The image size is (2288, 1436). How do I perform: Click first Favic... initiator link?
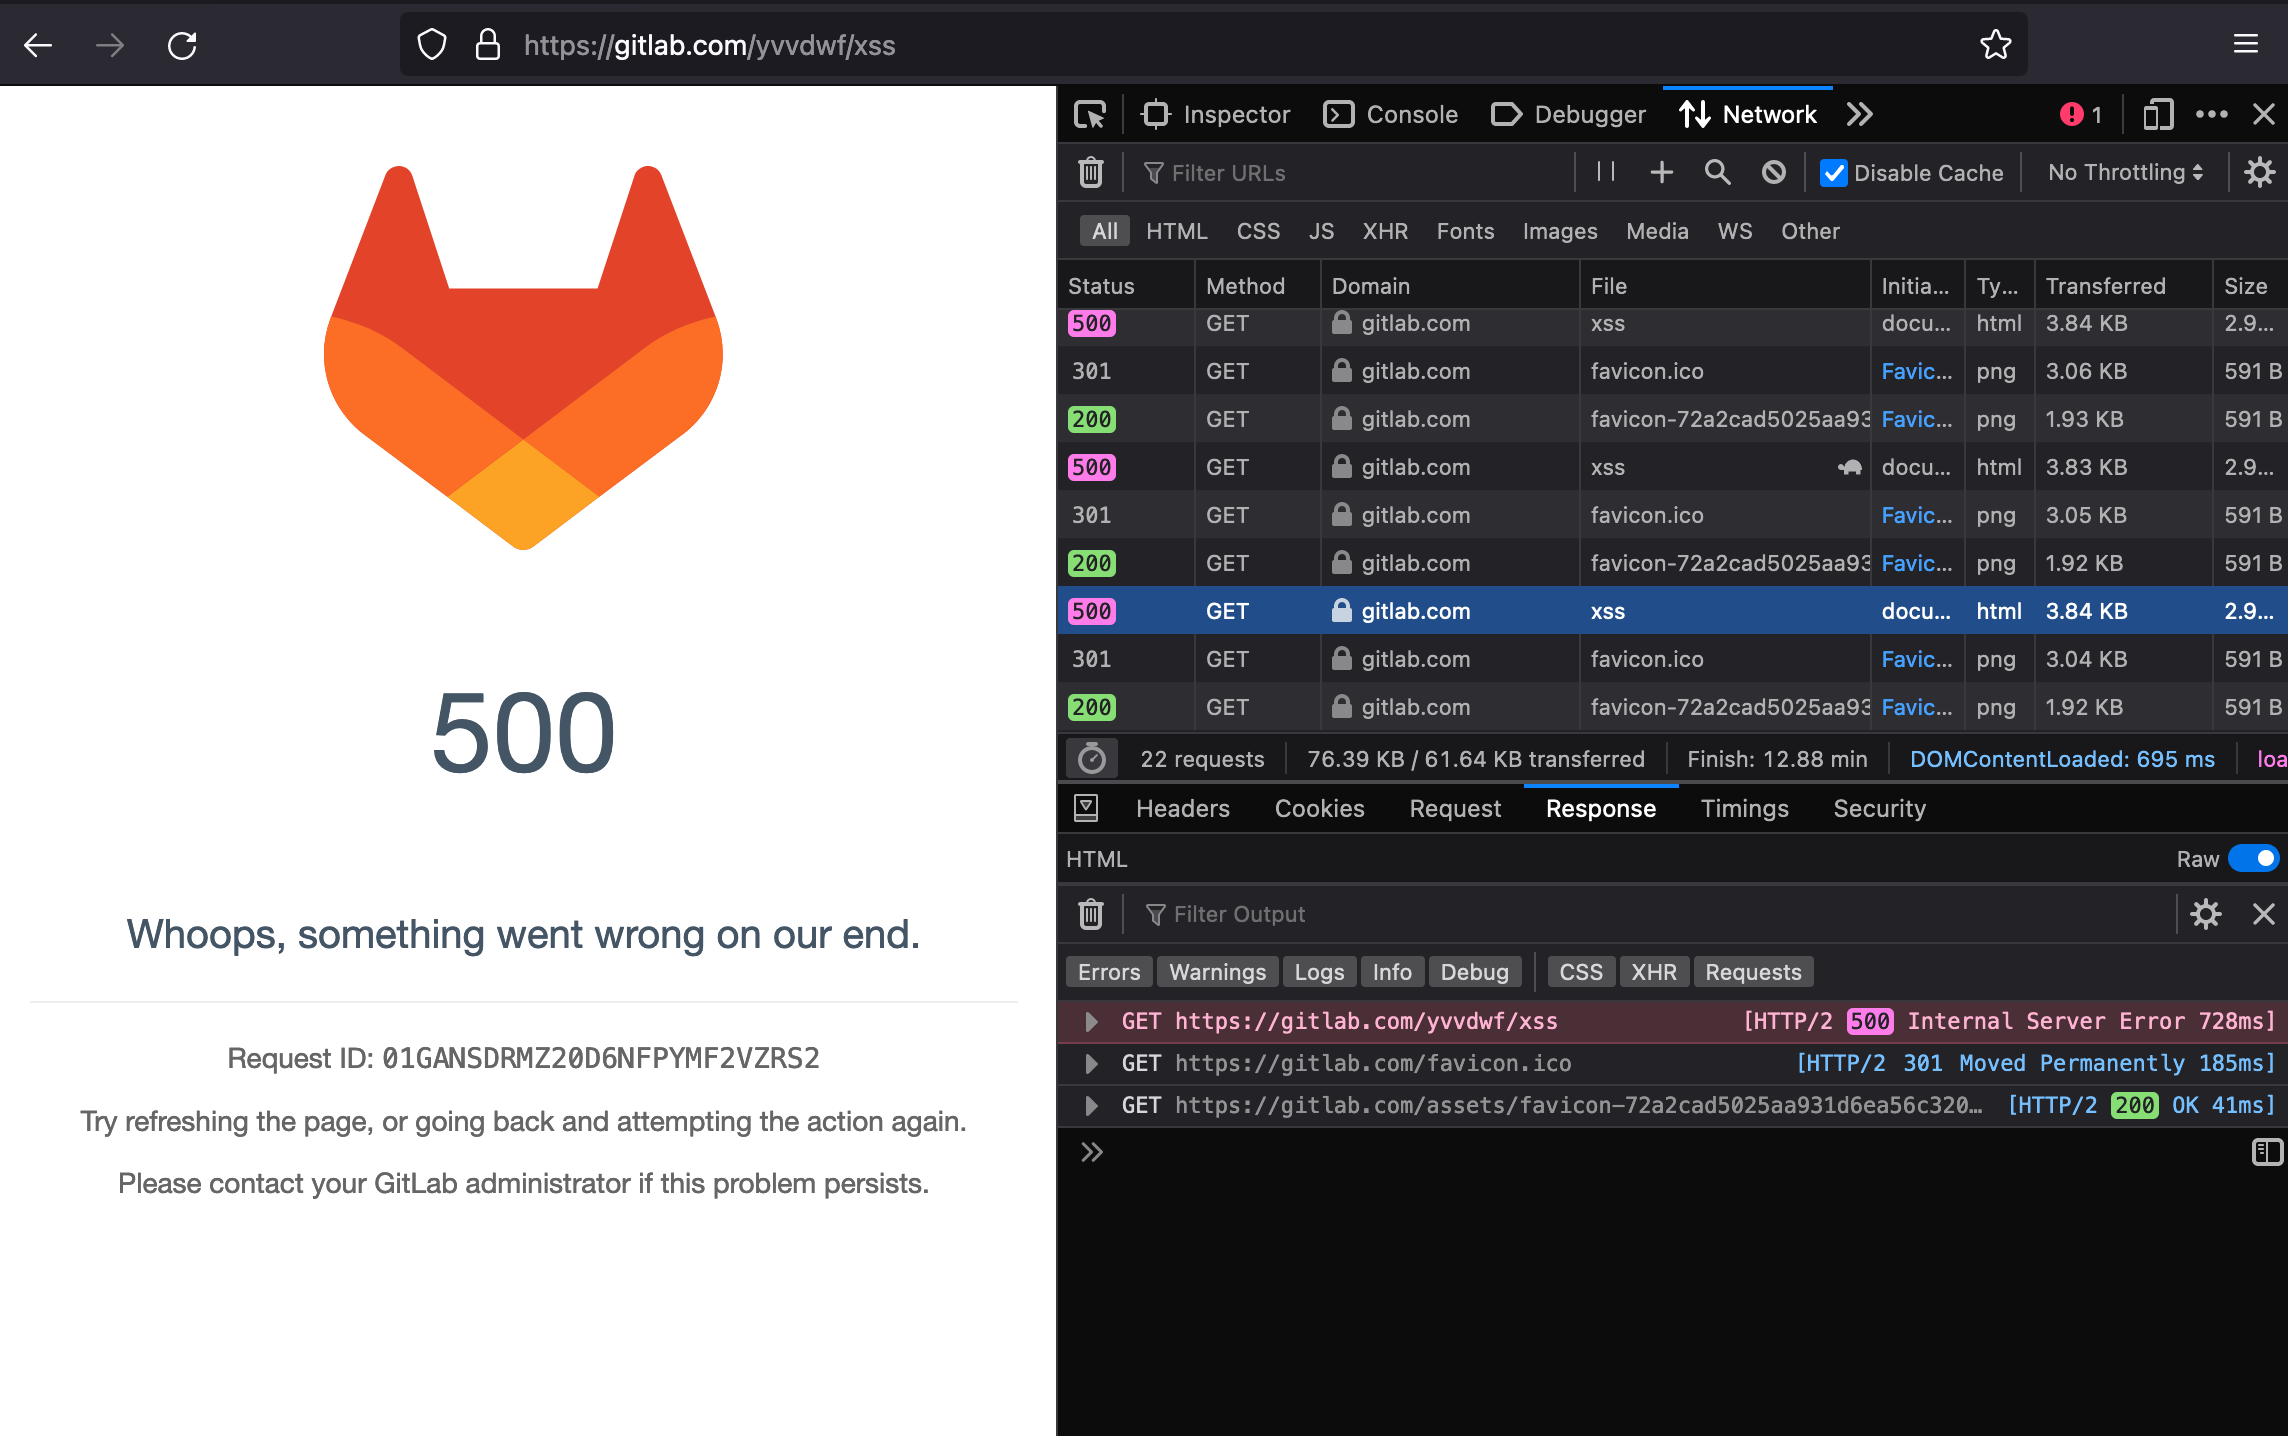point(1916,371)
